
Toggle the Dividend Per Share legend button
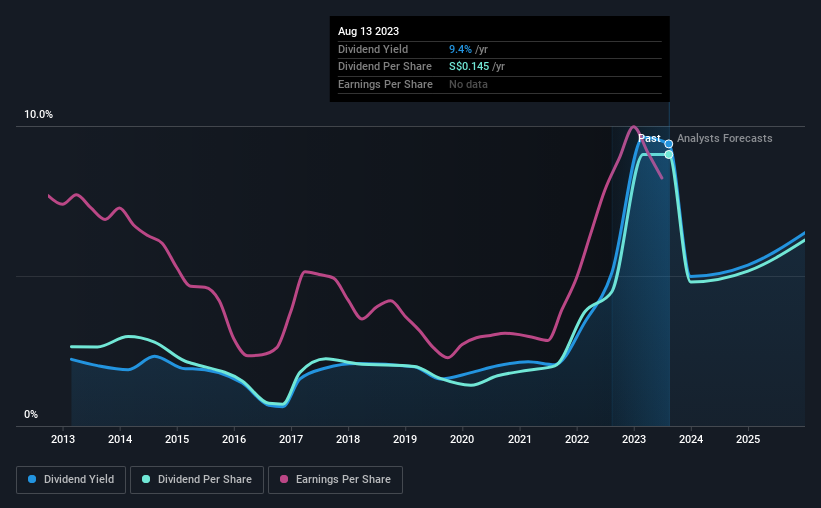pyautogui.click(x=197, y=480)
